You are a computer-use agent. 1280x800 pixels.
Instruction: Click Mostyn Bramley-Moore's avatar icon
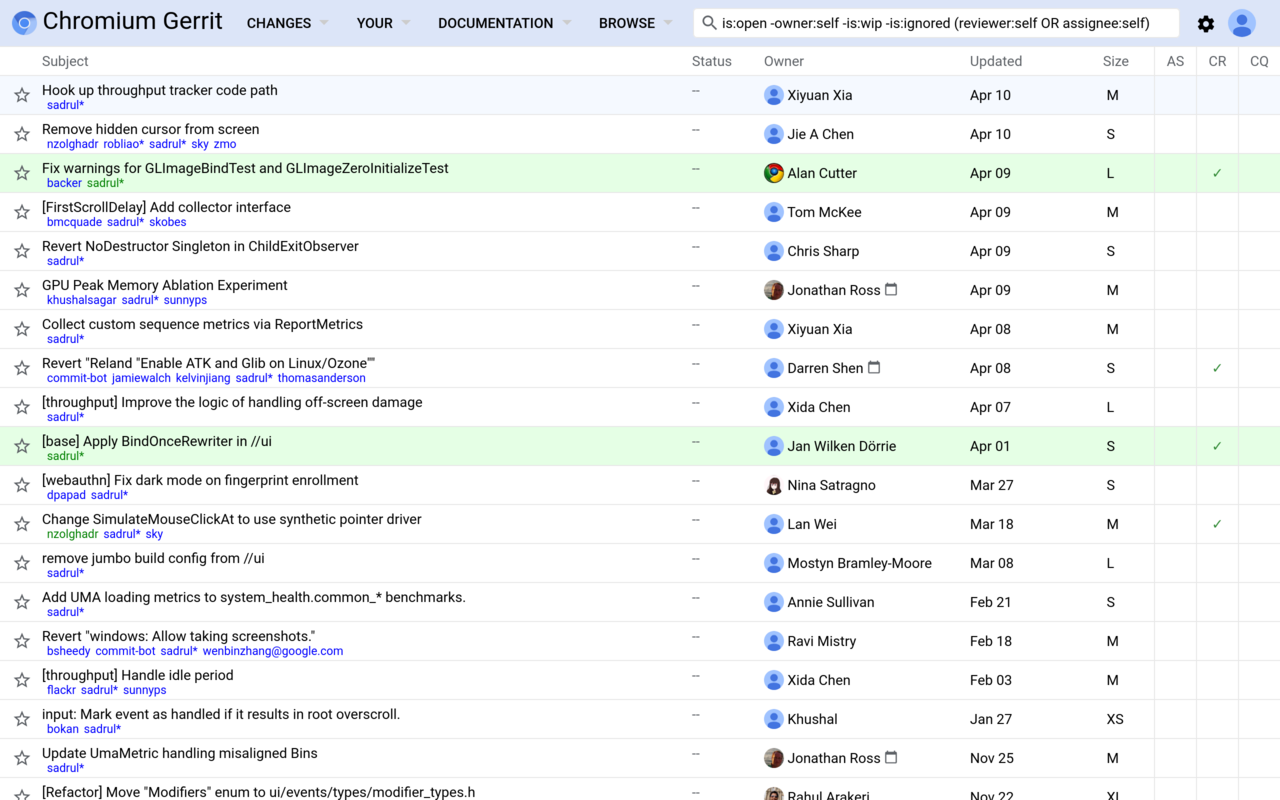click(773, 563)
